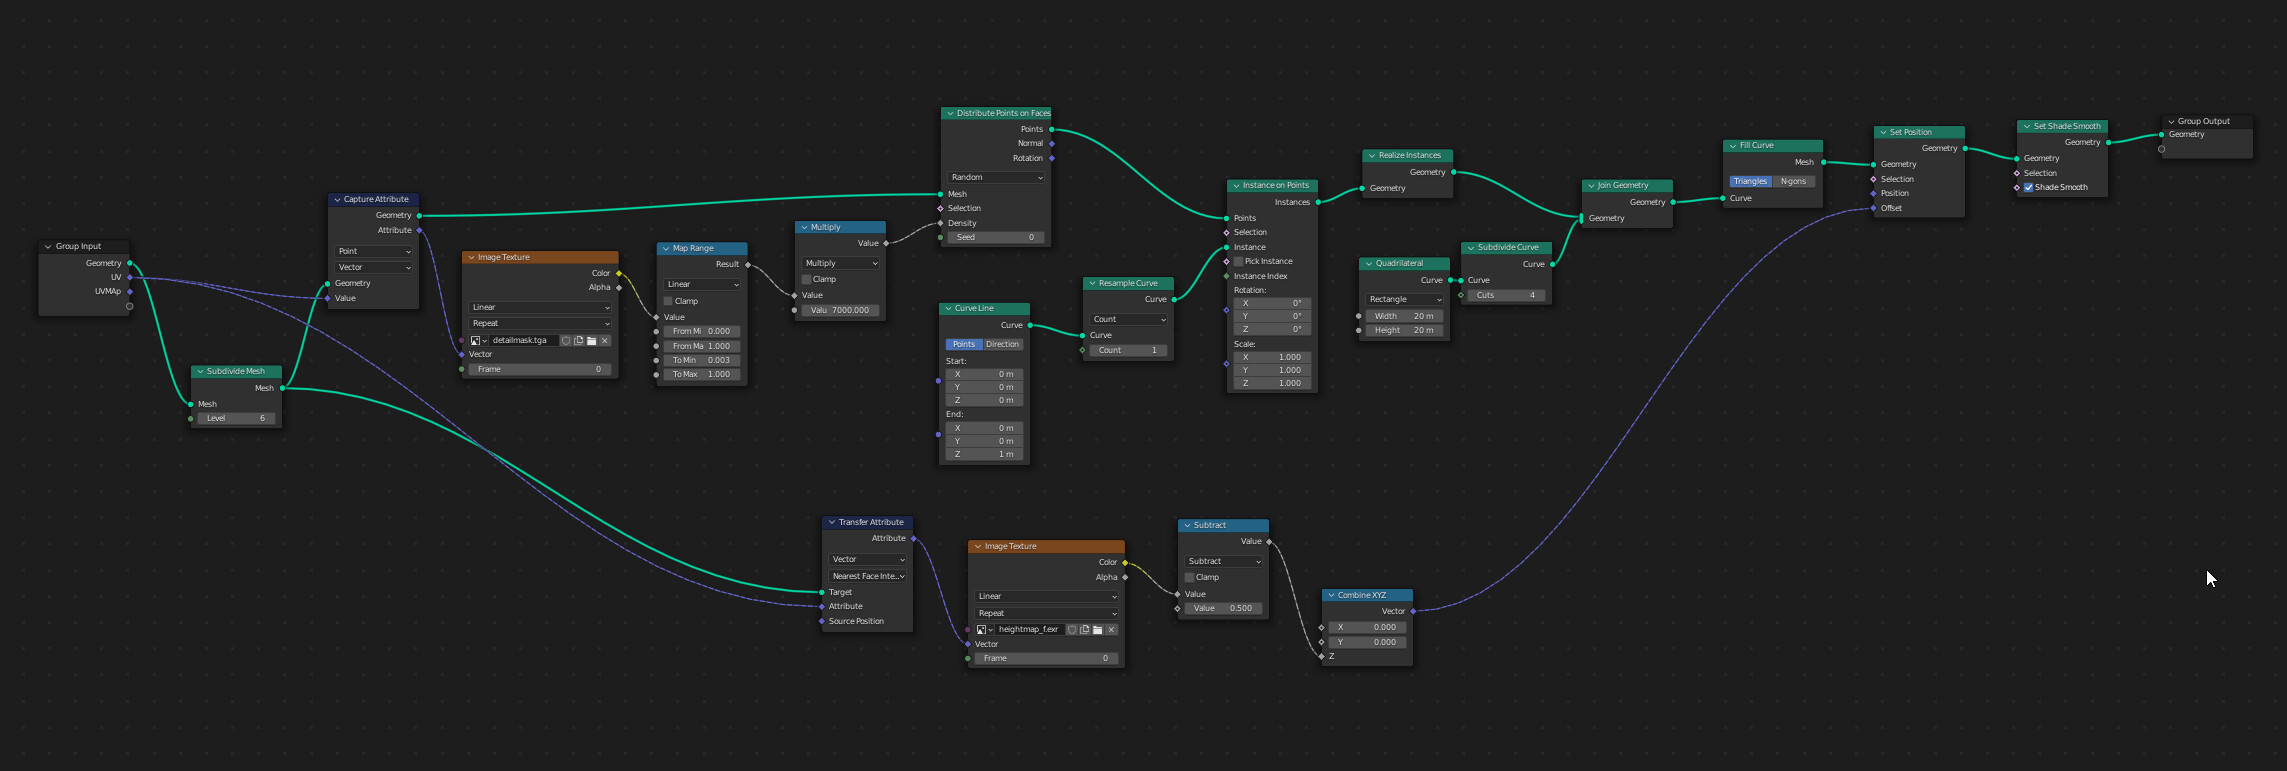Toggle Pick Instance checkbox
The image size is (2287, 771).
(1238, 261)
